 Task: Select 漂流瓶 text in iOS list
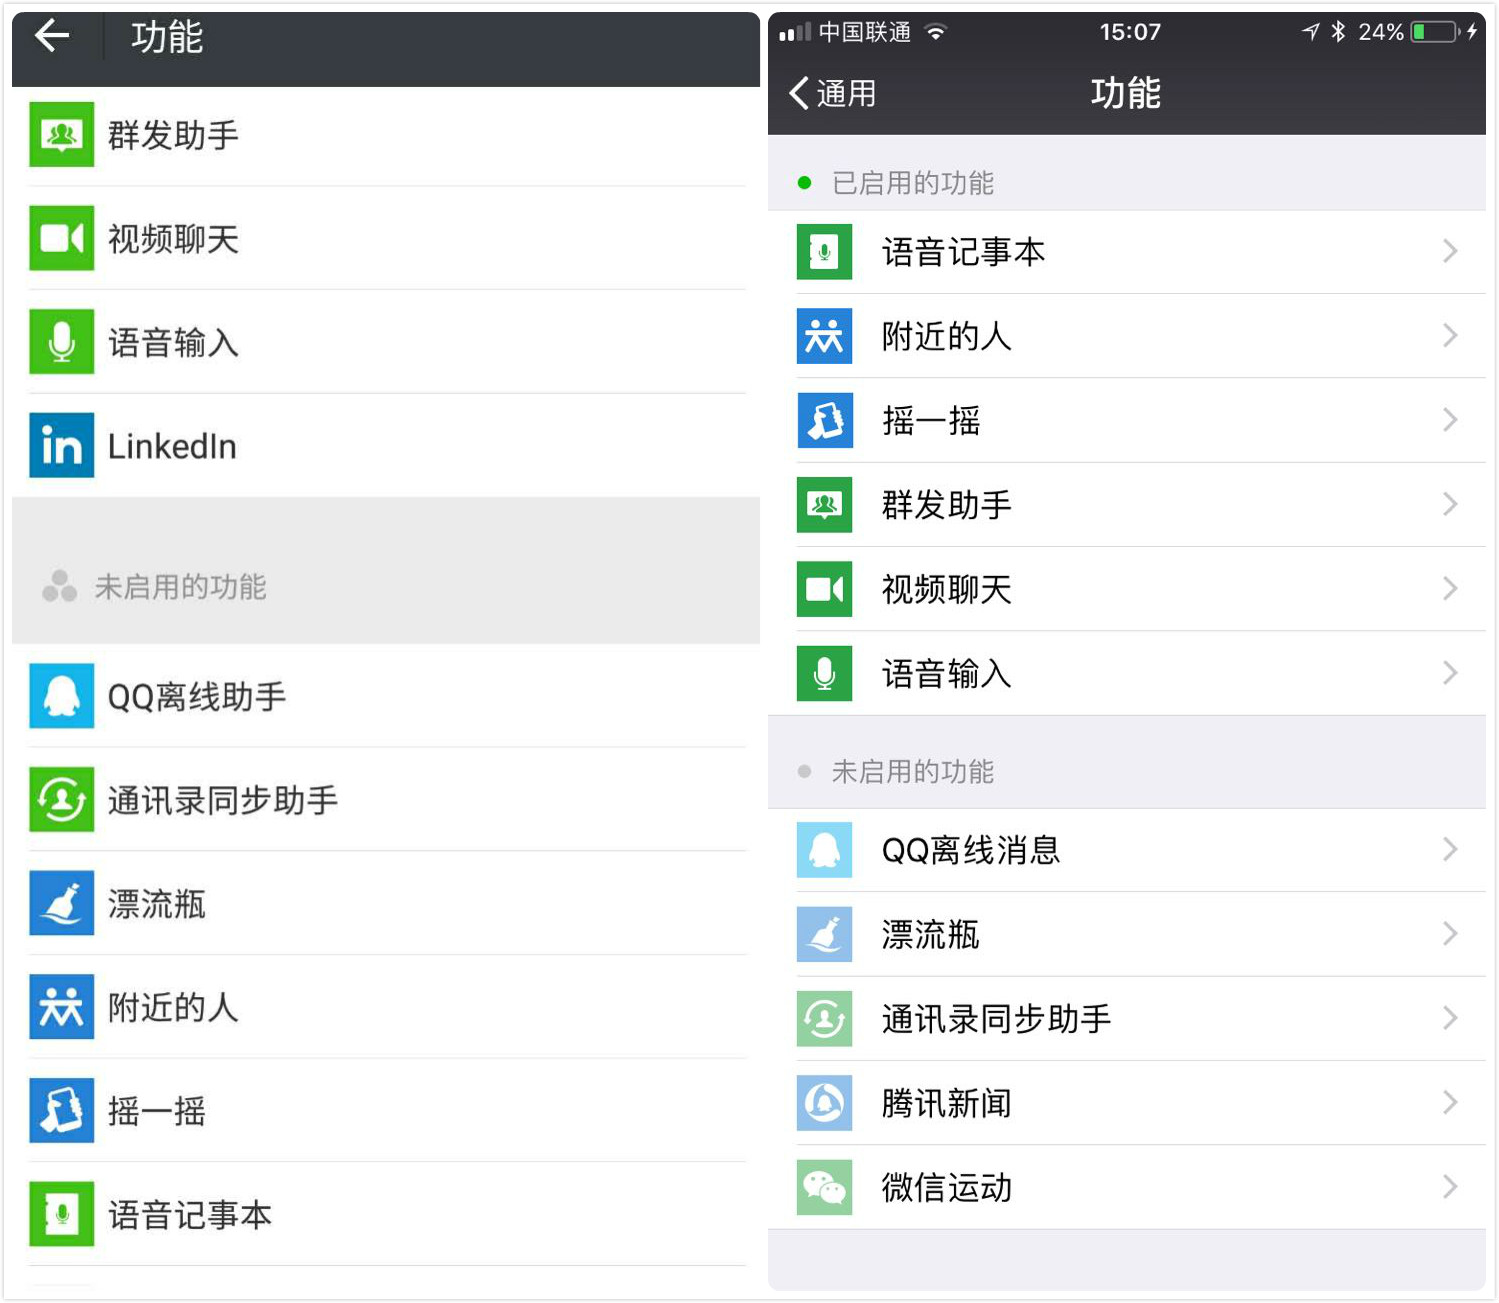(931, 935)
